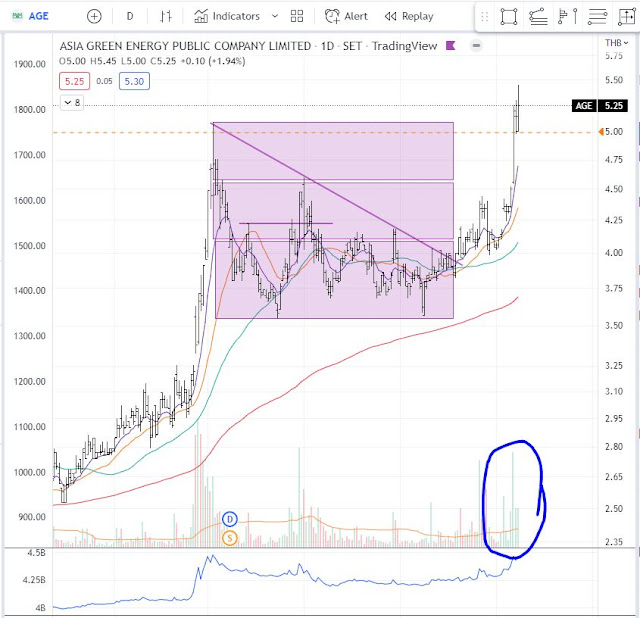
Task: Click the red 5.25 sell price button
Action: [x=75, y=81]
